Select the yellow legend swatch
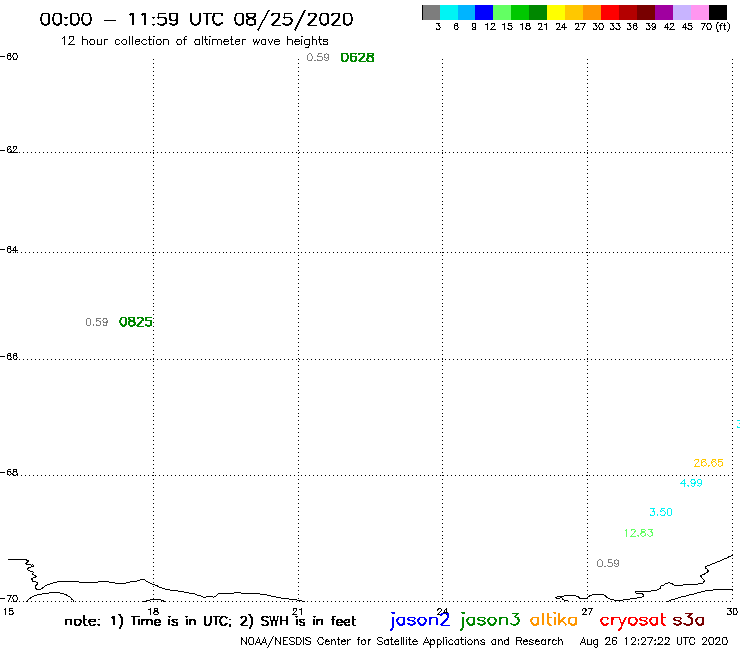Screen dimensions: 740x650 pos(556,12)
